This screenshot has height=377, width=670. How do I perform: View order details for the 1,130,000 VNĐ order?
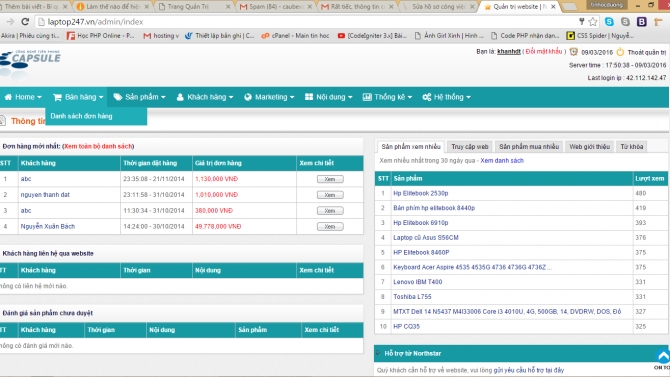point(330,179)
